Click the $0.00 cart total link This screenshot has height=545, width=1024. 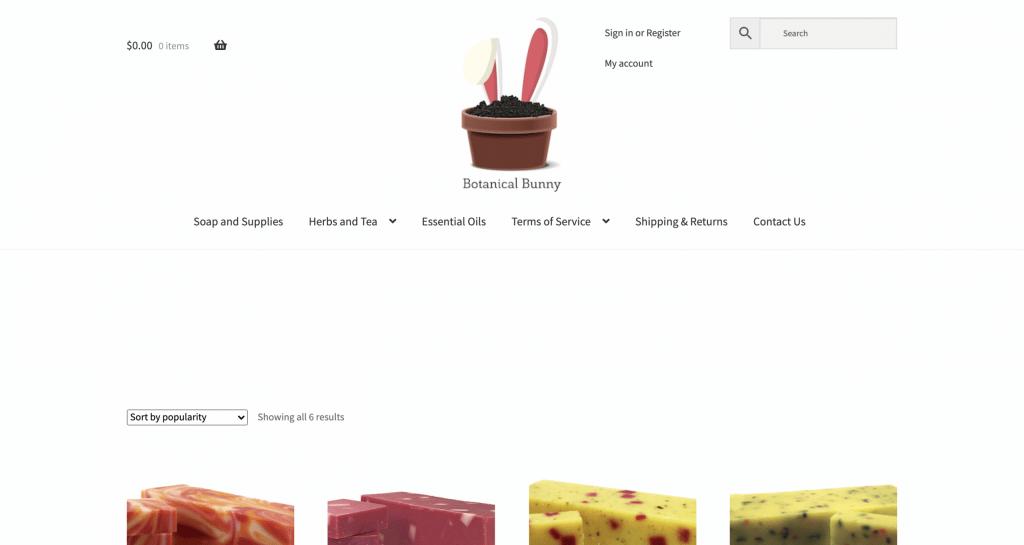tap(139, 46)
